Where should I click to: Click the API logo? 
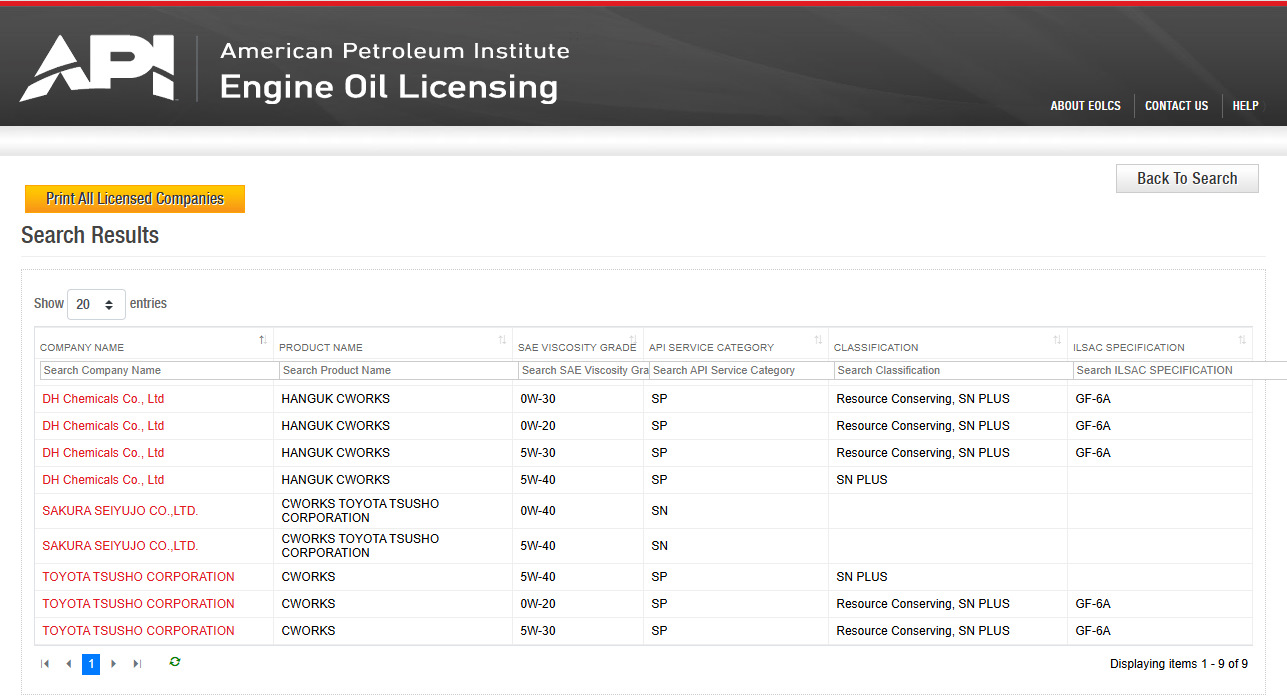pos(98,68)
